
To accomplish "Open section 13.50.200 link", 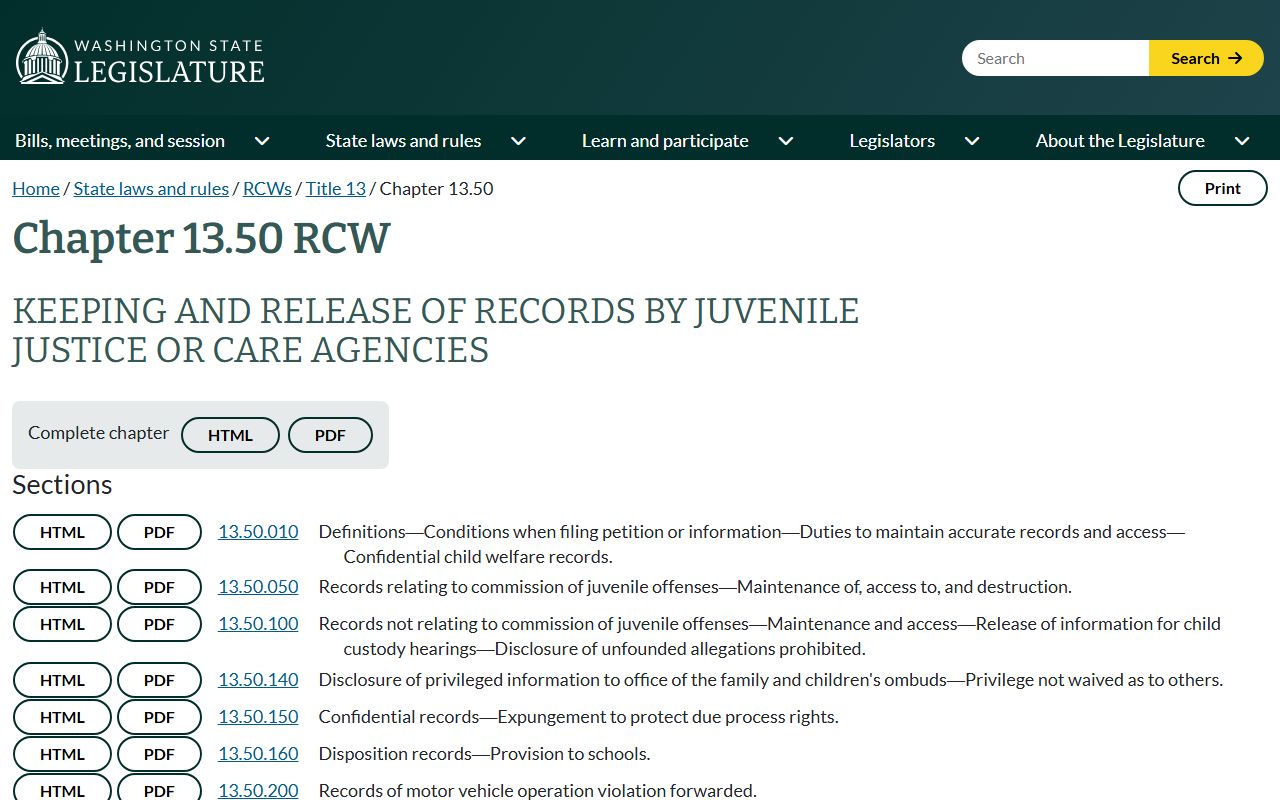I will pyautogui.click(x=258, y=790).
